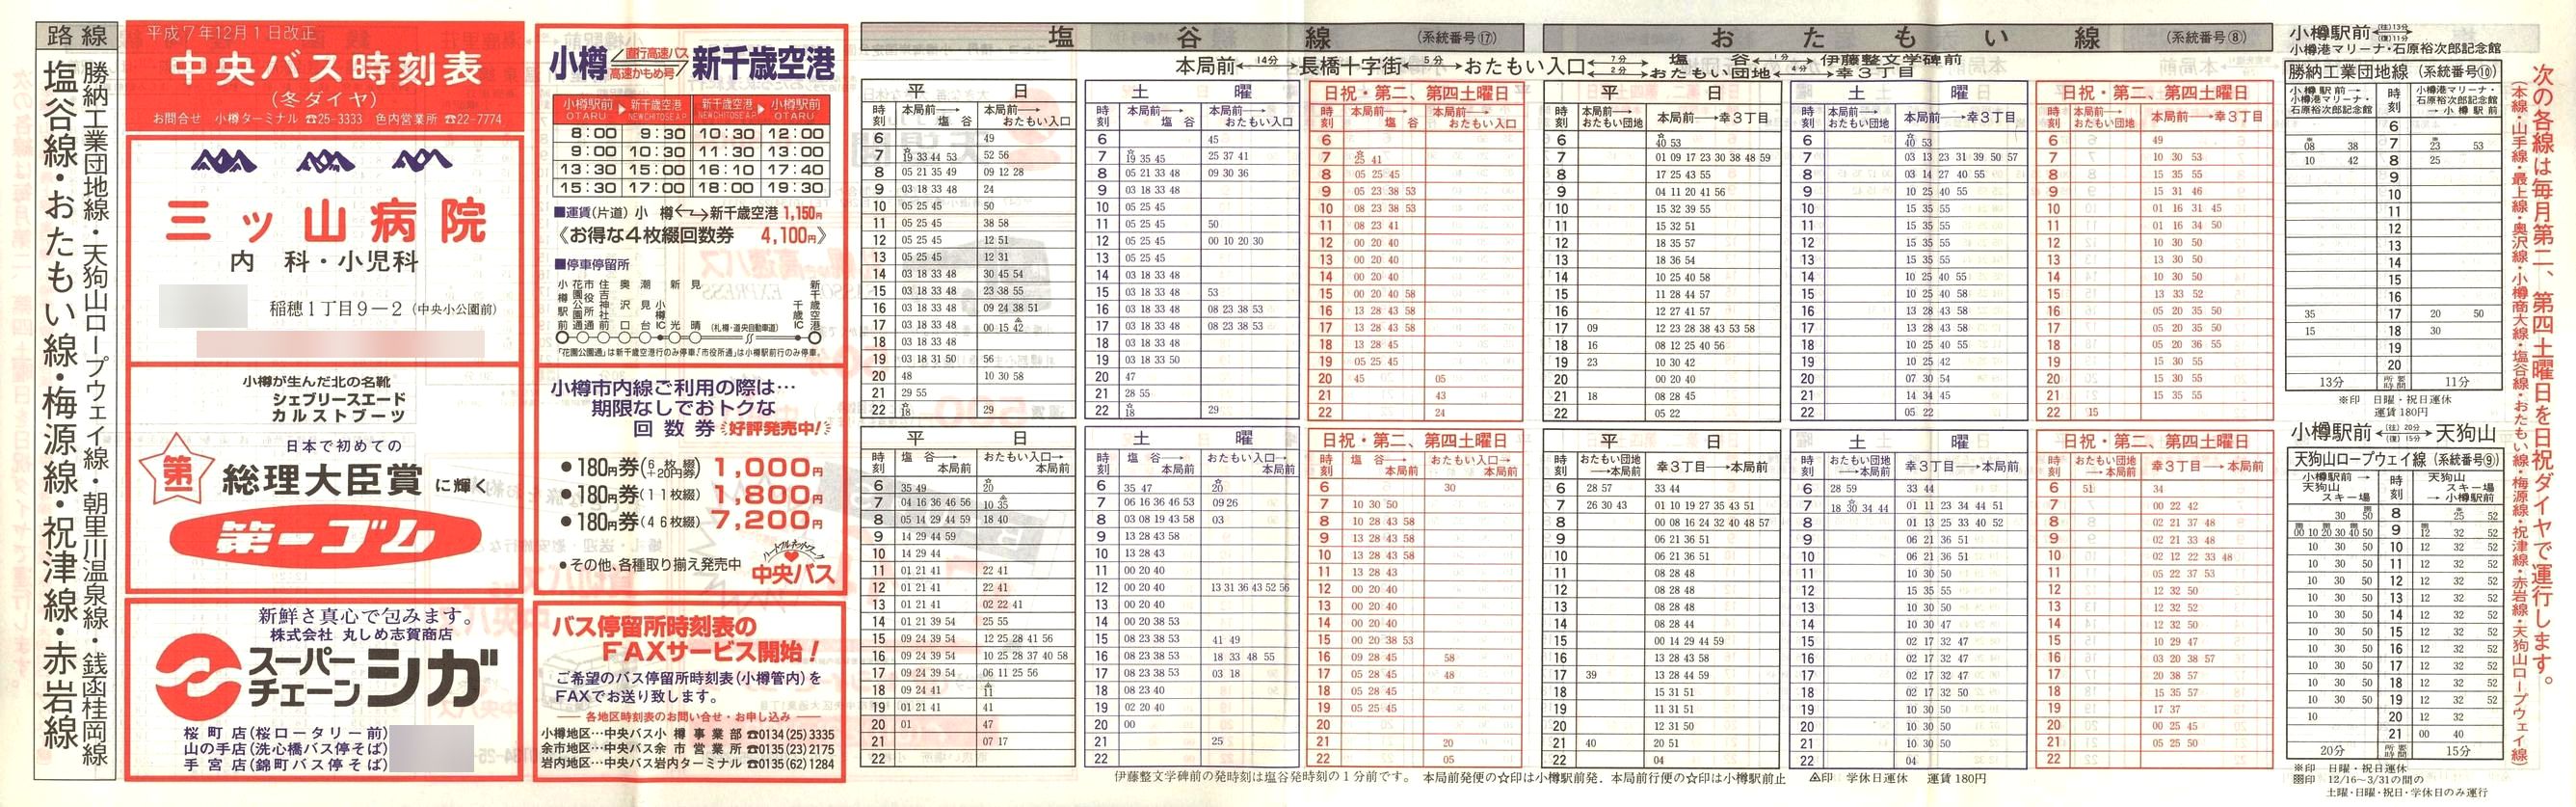This screenshot has height=807, width=2576.
Task: Click the one-way fare 1,150円
Action: coord(802,213)
